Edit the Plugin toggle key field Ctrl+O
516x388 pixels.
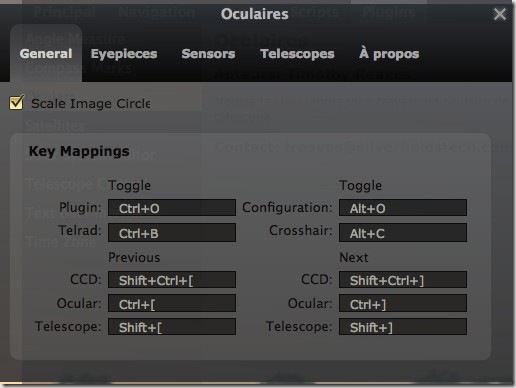pyautogui.click(x=172, y=208)
